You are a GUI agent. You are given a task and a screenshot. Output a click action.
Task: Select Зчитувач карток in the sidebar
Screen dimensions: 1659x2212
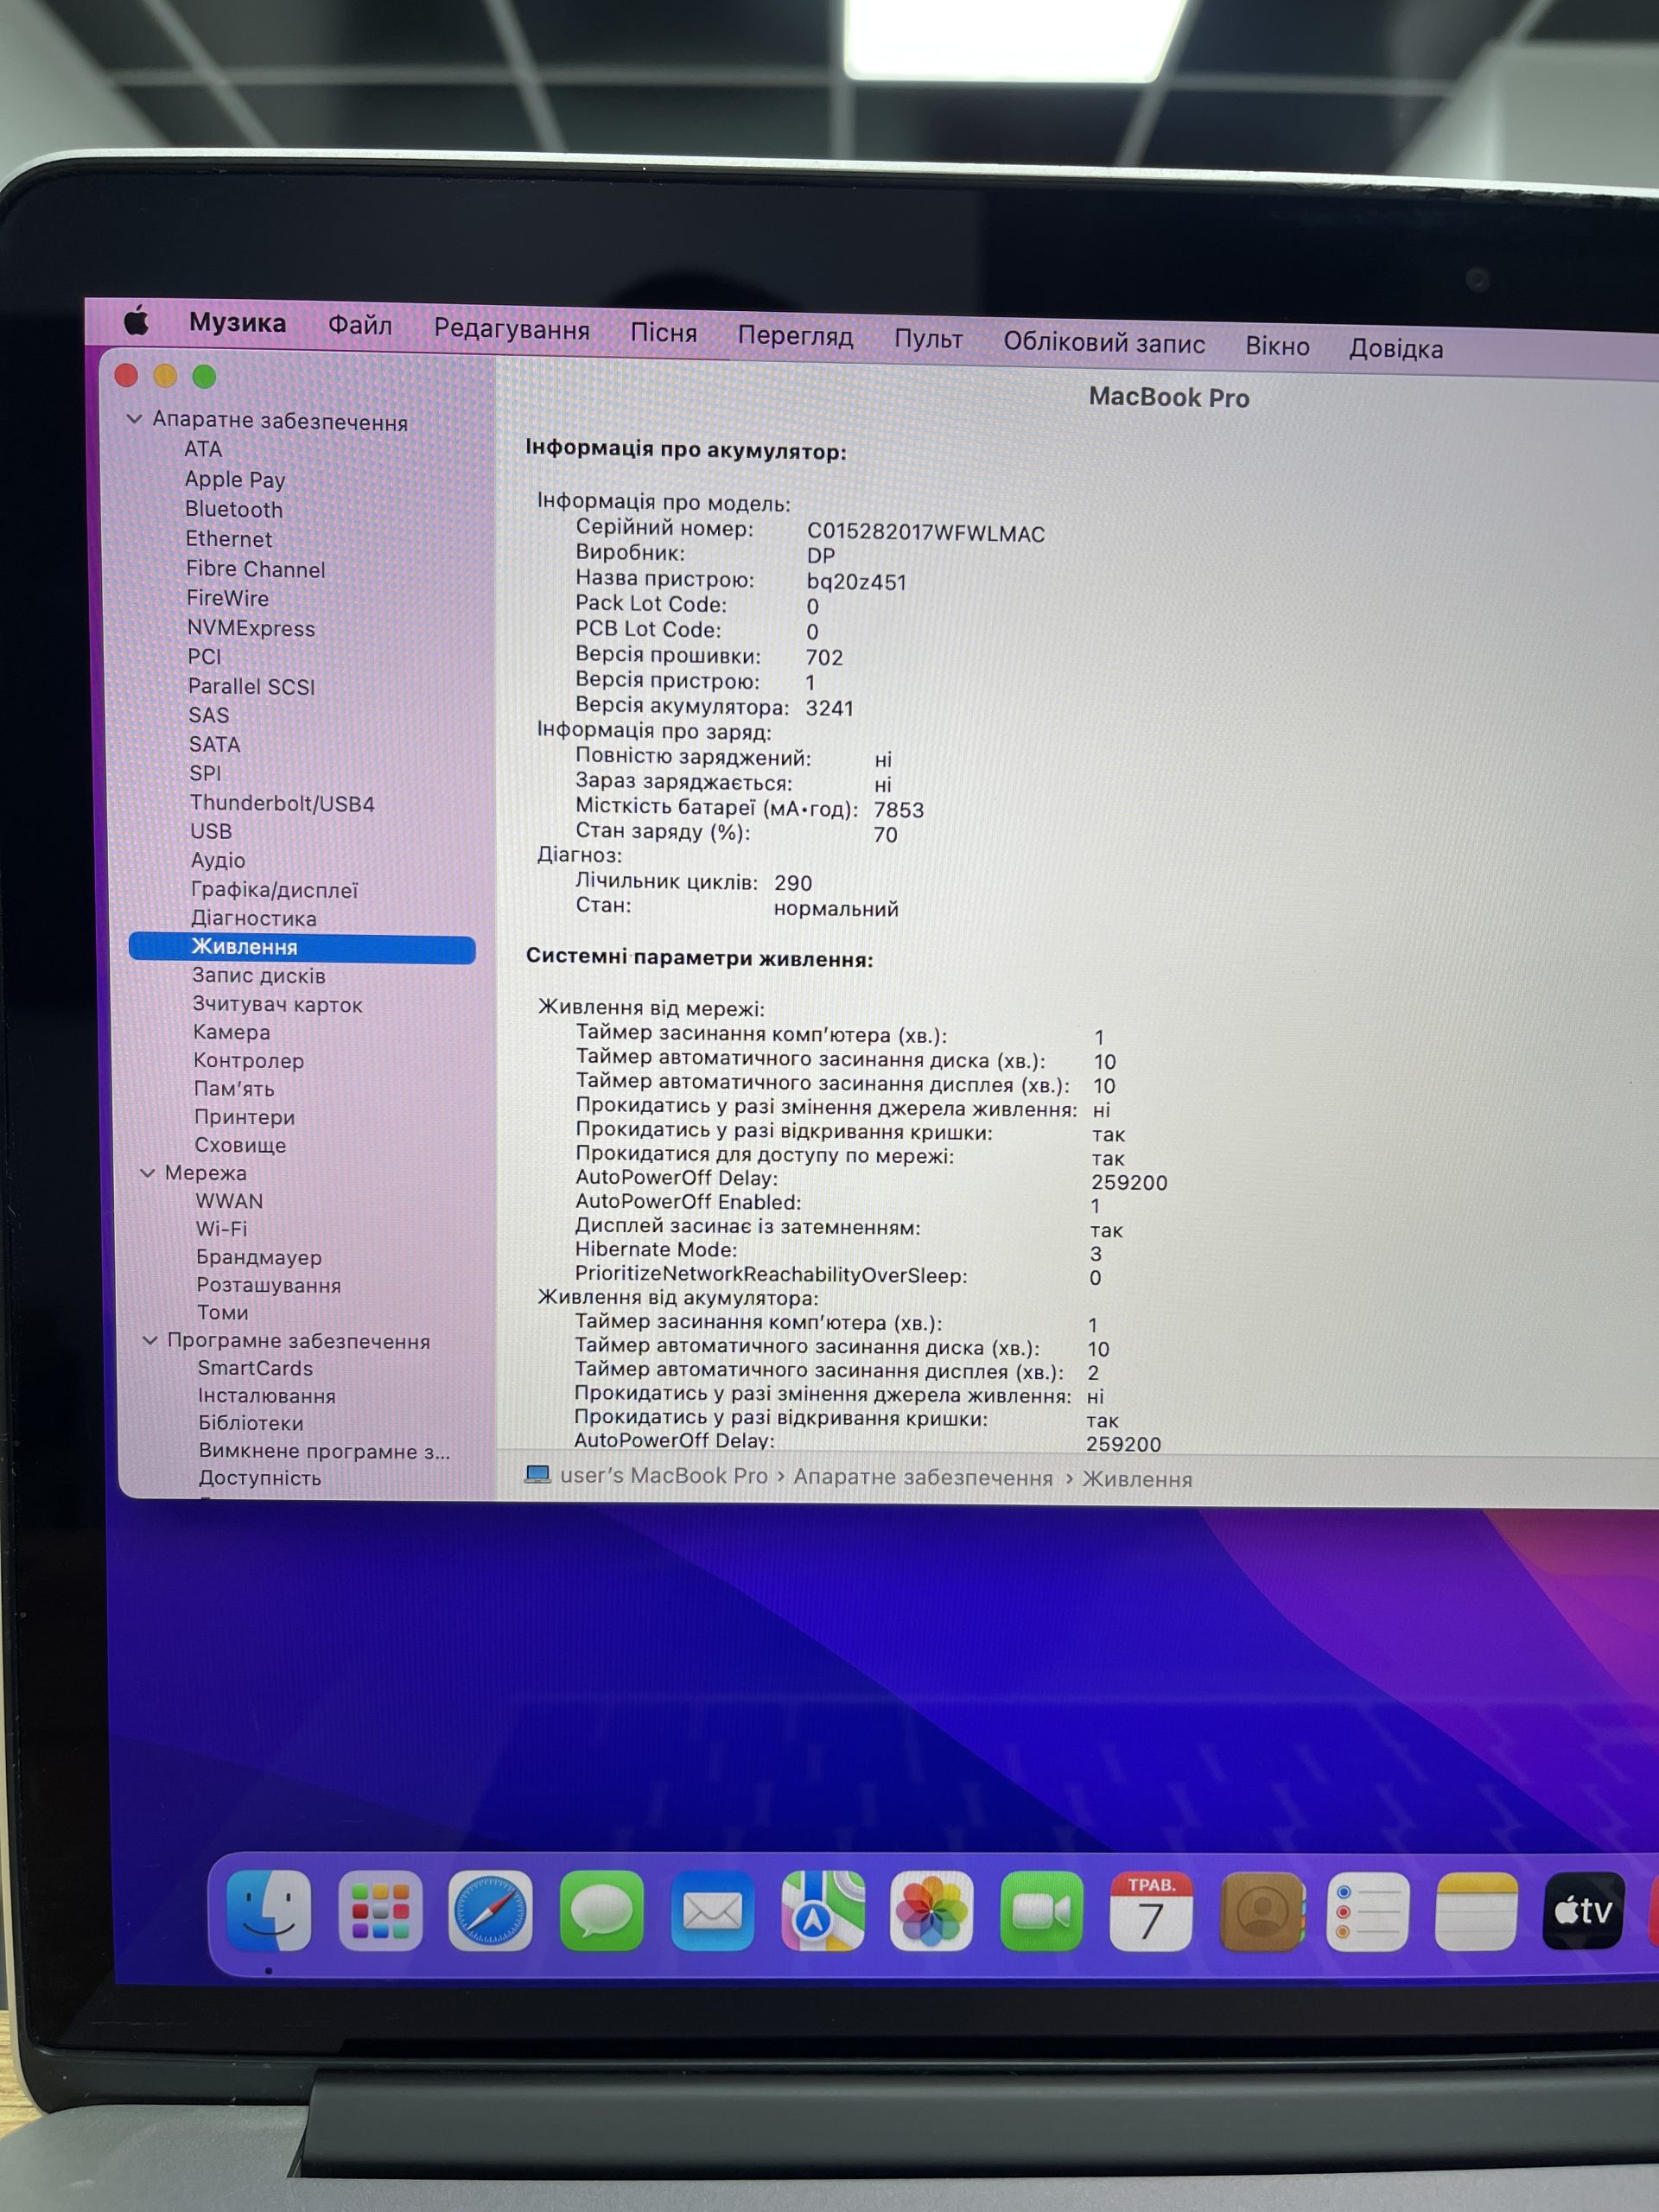click(x=277, y=1004)
